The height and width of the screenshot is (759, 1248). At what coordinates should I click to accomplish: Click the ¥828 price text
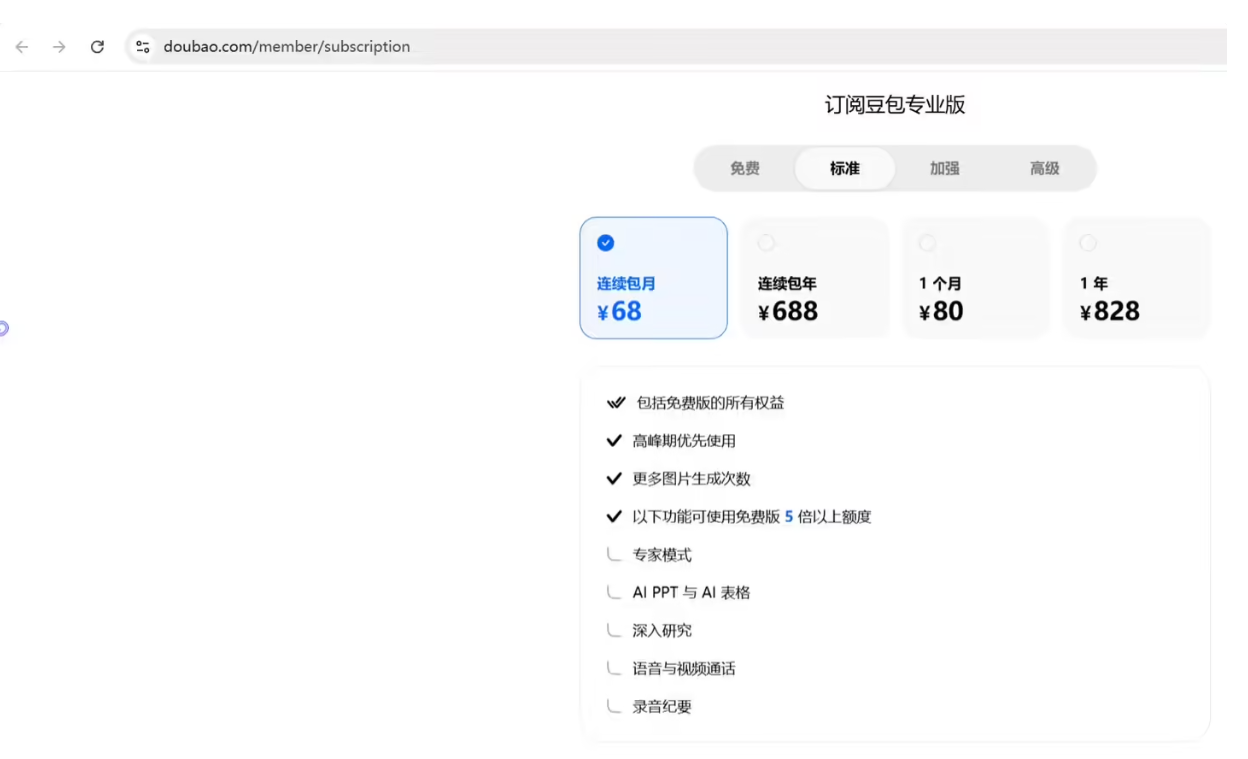pos(1110,311)
